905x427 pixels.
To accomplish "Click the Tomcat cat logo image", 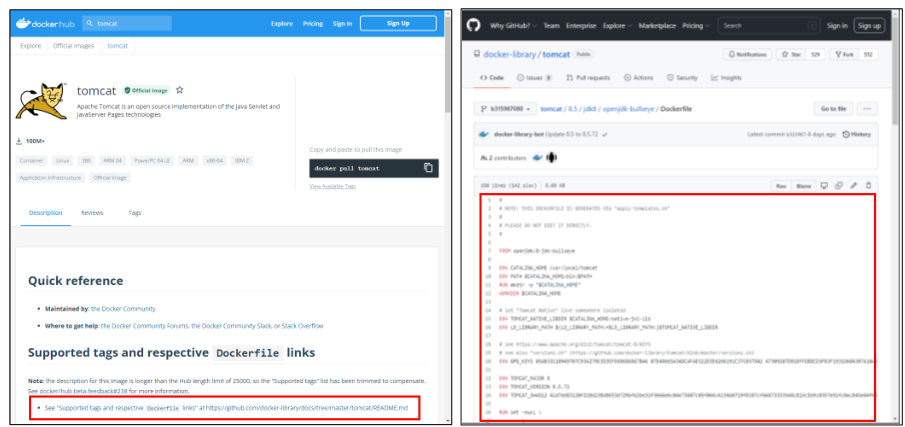I will (x=41, y=100).
